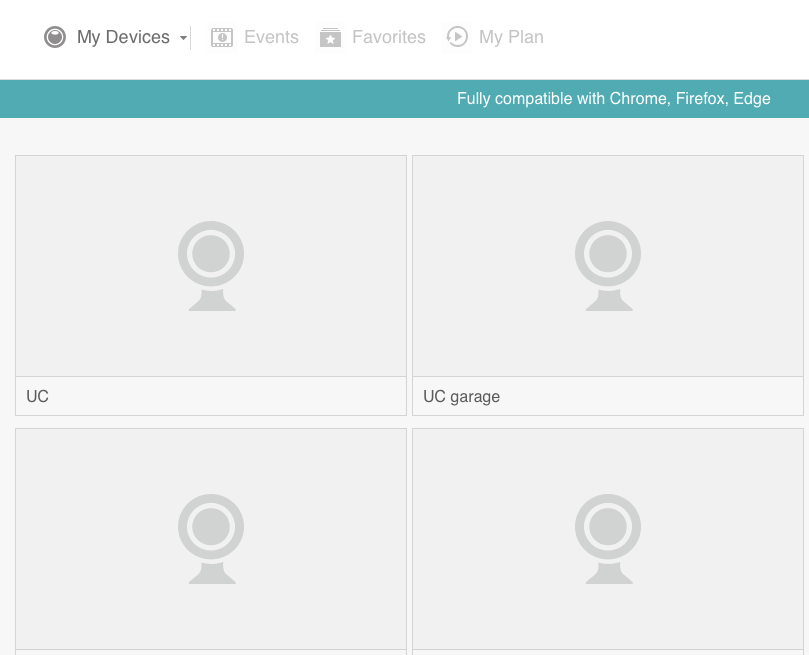The image size is (809, 655).
Task: Select the webcam icon in UC garage tile
Action: point(608,266)
